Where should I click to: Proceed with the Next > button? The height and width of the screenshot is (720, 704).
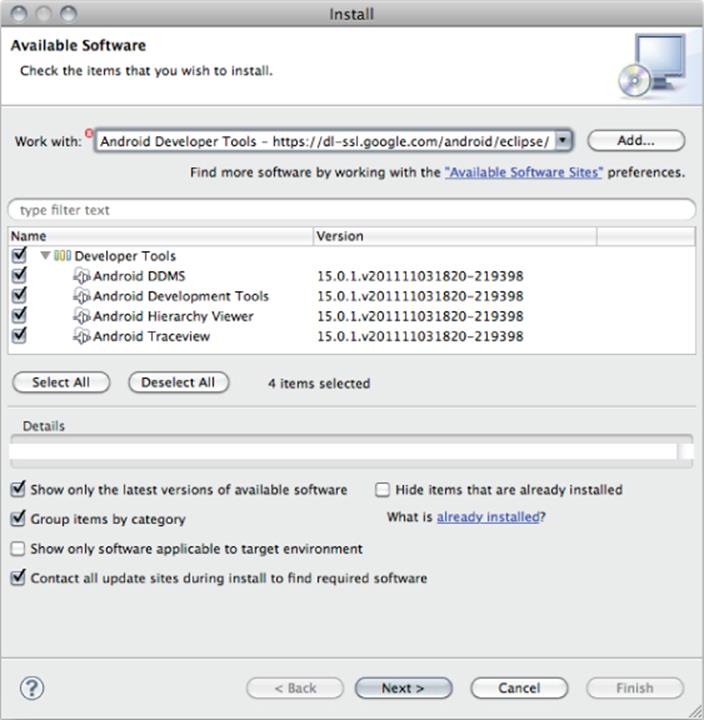(403, 688)
